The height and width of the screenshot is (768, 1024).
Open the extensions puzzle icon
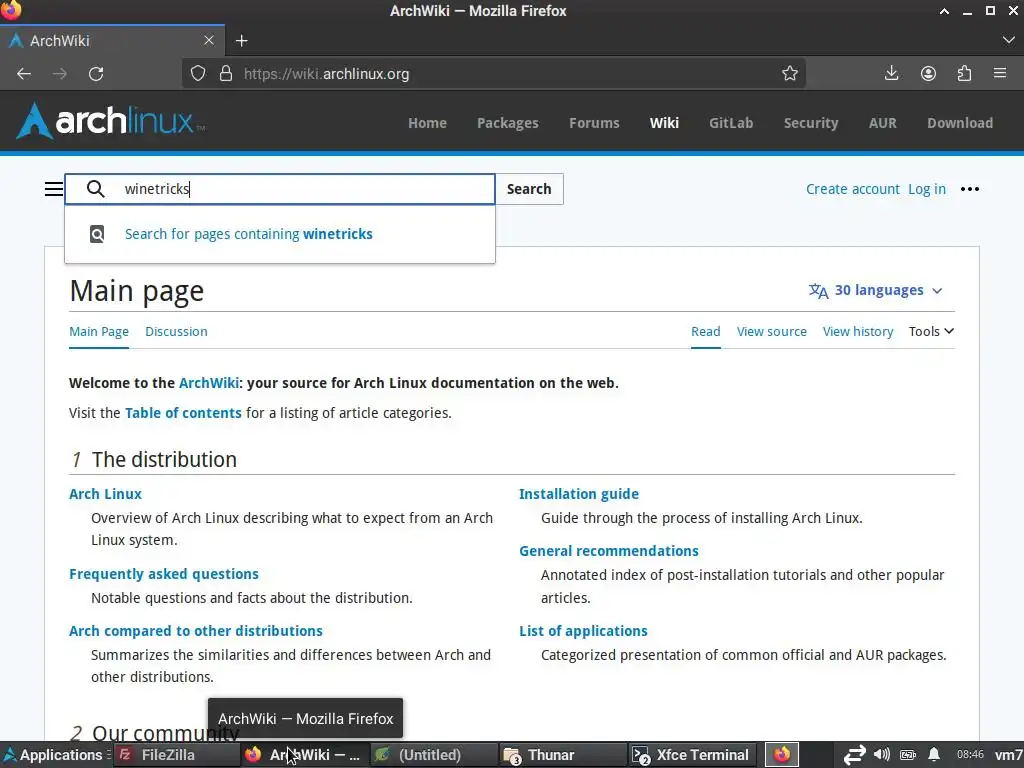click(964, 73)
